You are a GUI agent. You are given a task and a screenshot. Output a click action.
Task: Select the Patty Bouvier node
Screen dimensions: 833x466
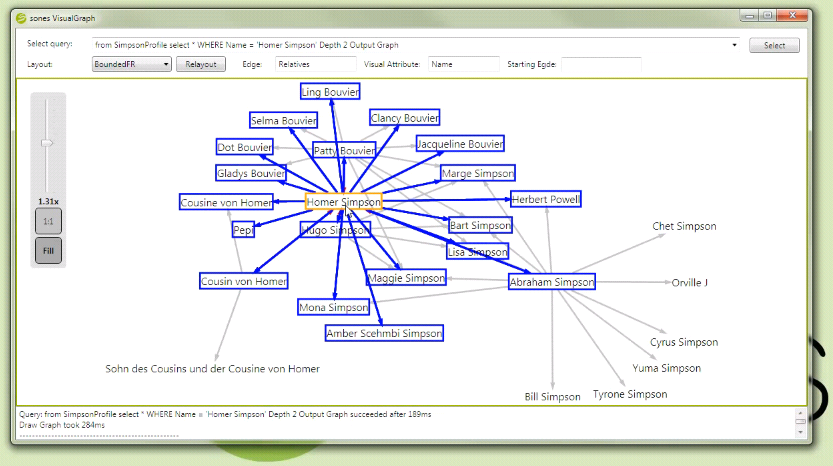tap(344, 150)
